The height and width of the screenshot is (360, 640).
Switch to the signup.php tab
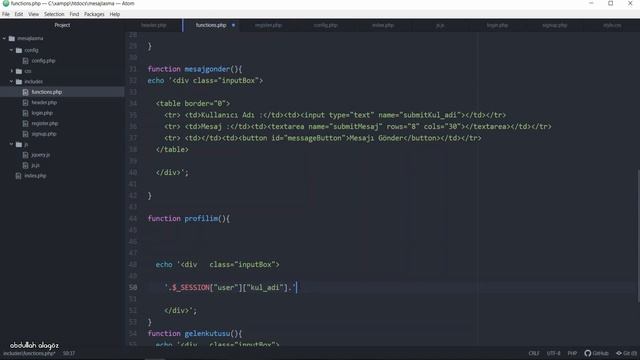[x=555, y=25]
